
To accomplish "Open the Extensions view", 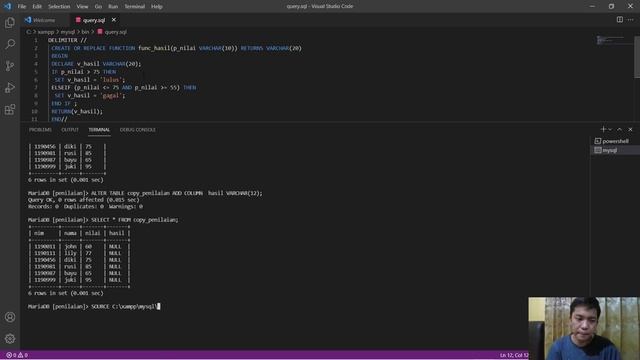I will pos(10,109).
